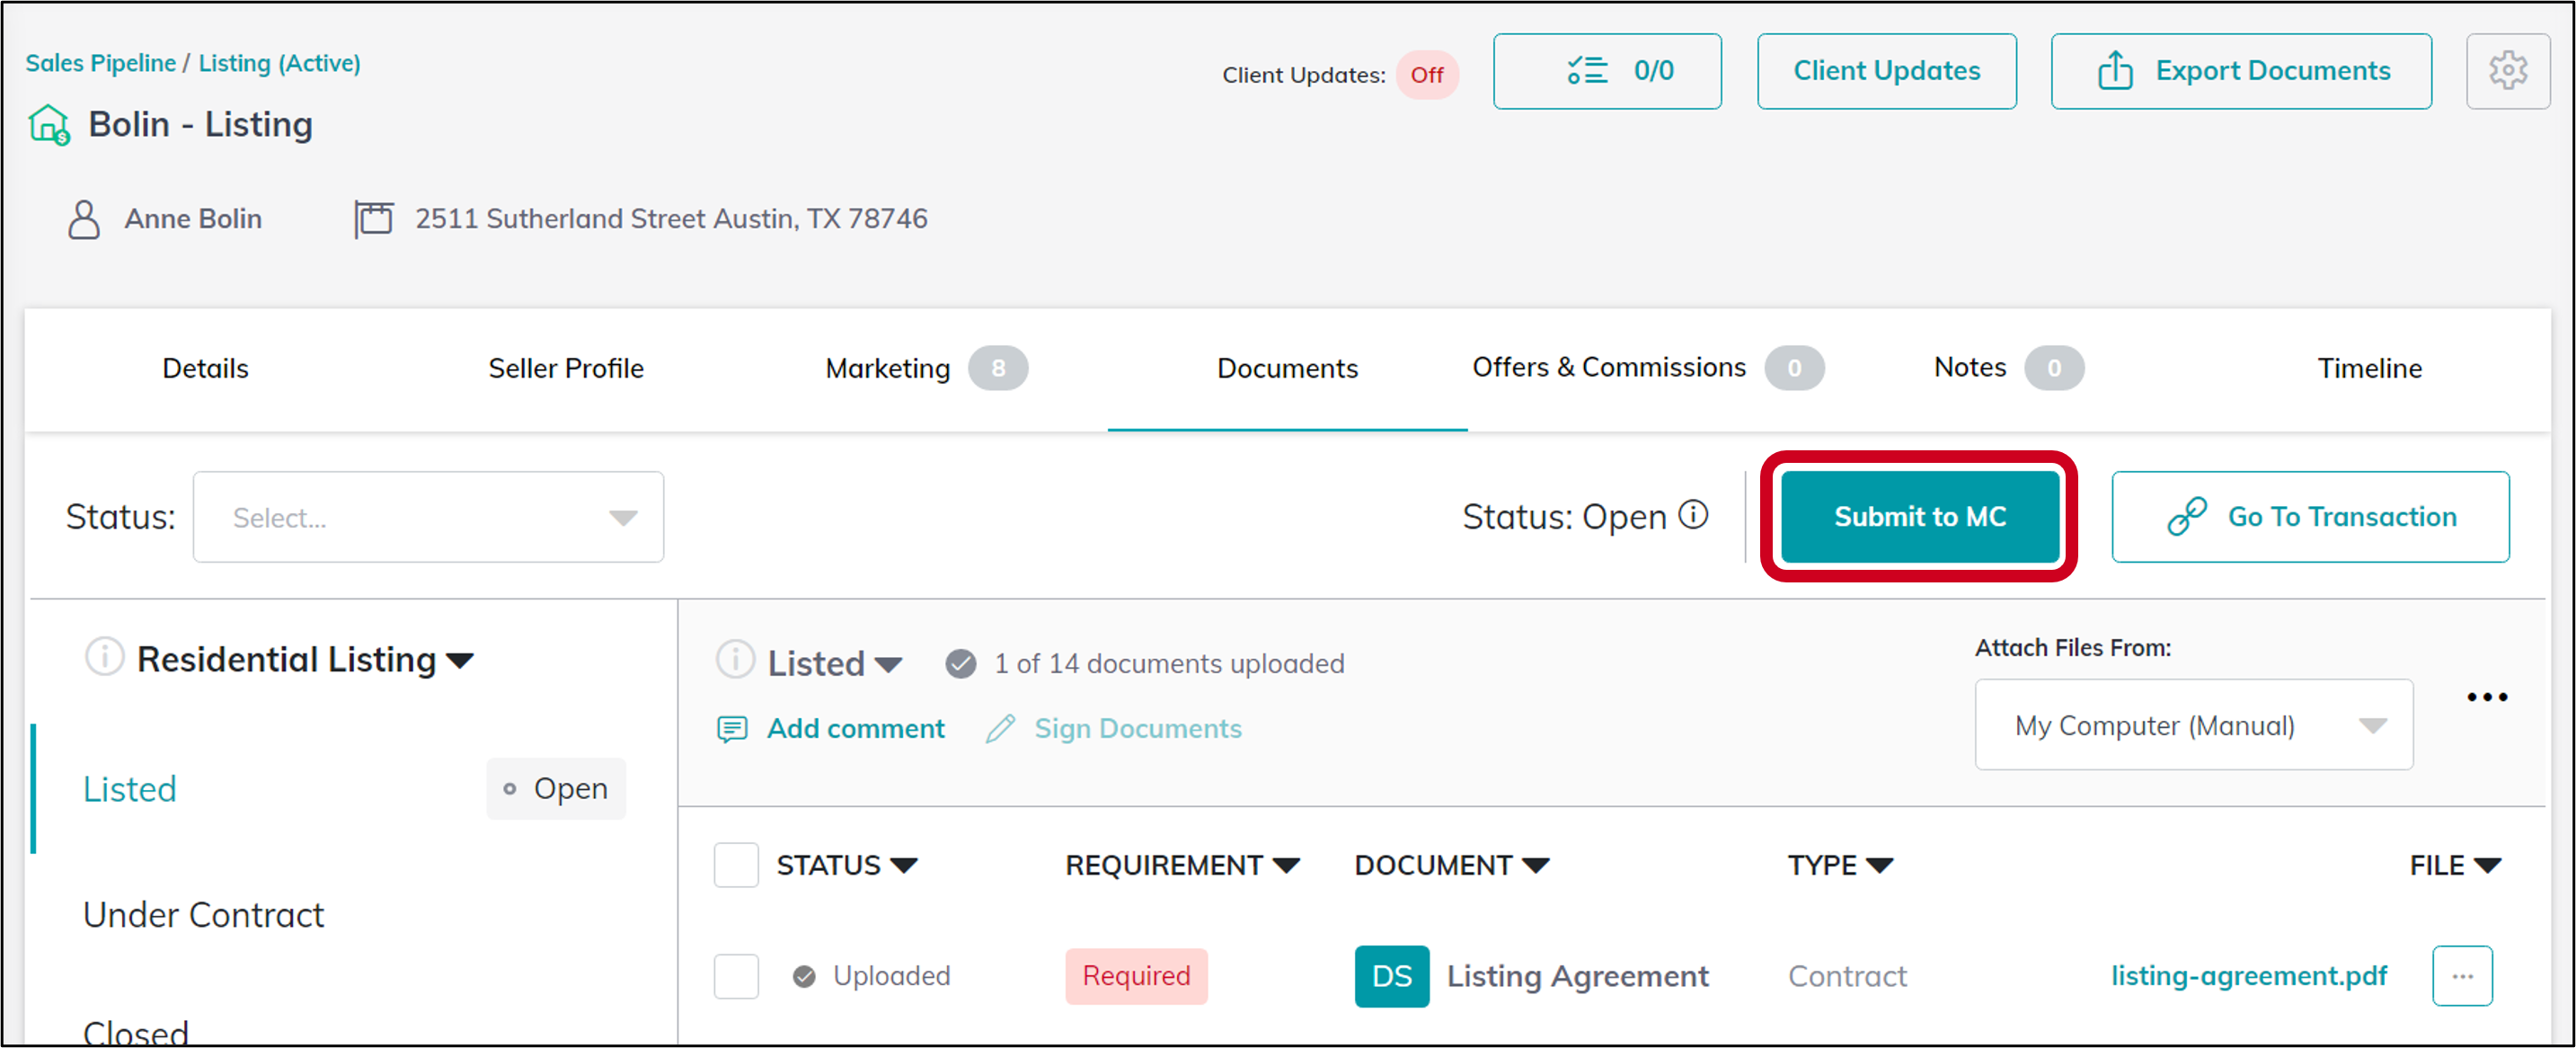Switch to the Timeline tab
This screenshot has width=2576, height=1048.
[x=2370, y=369]
